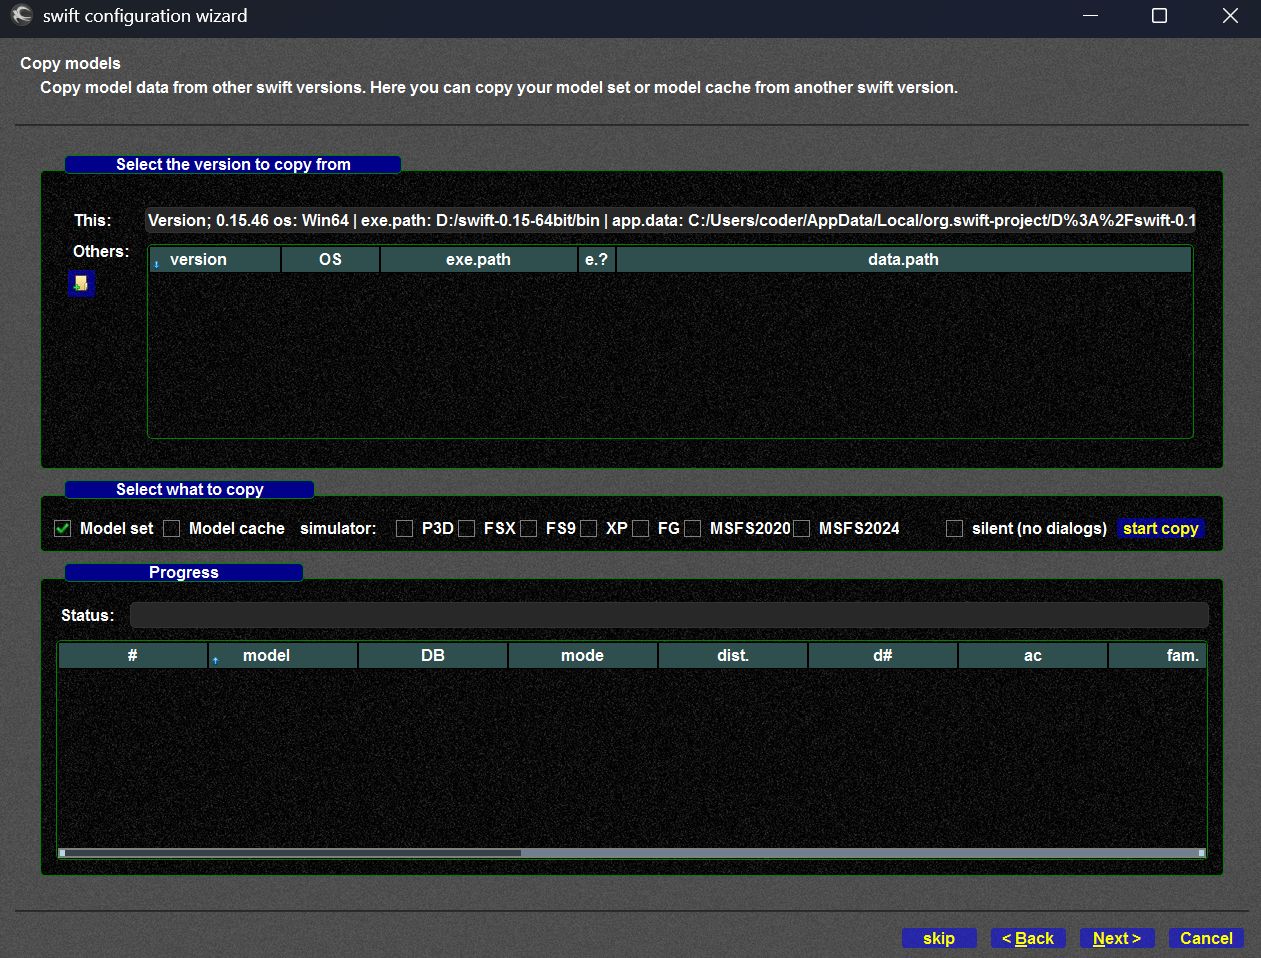Tick the XP simulator checkbox
Viewport: 1261px width, 958px height.
tap(588, 528)
